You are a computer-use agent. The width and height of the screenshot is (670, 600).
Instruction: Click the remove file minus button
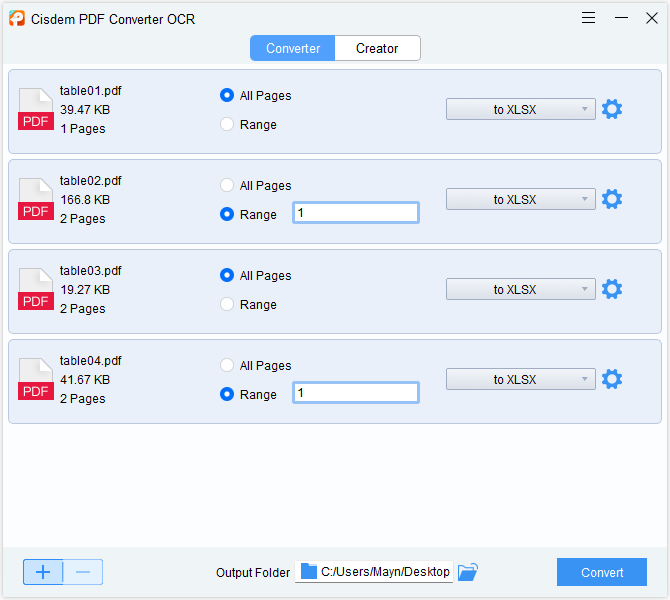(83, 572)
